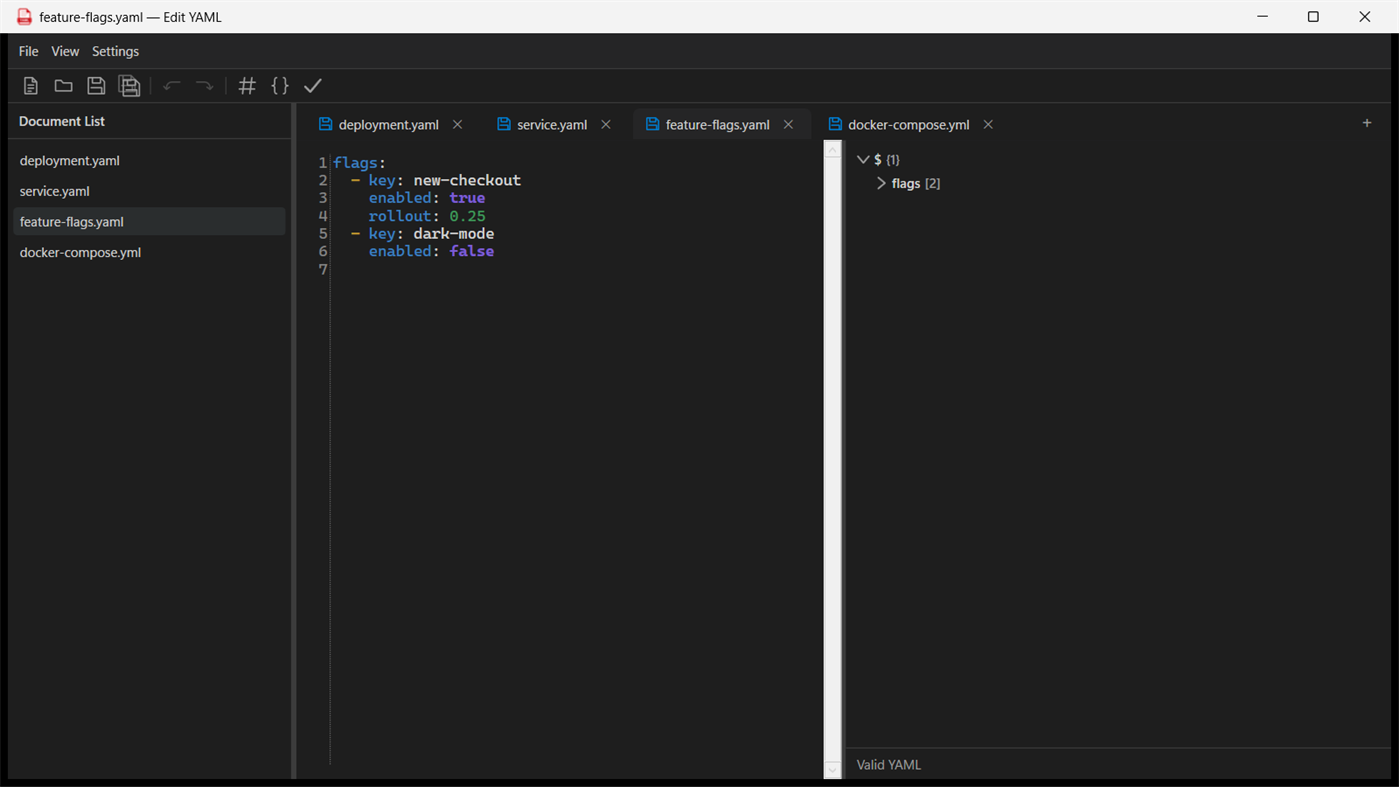Click 'new-checkout' value in editor
The height and width of the screenshot is (787, 1399).
click(467, 180)
